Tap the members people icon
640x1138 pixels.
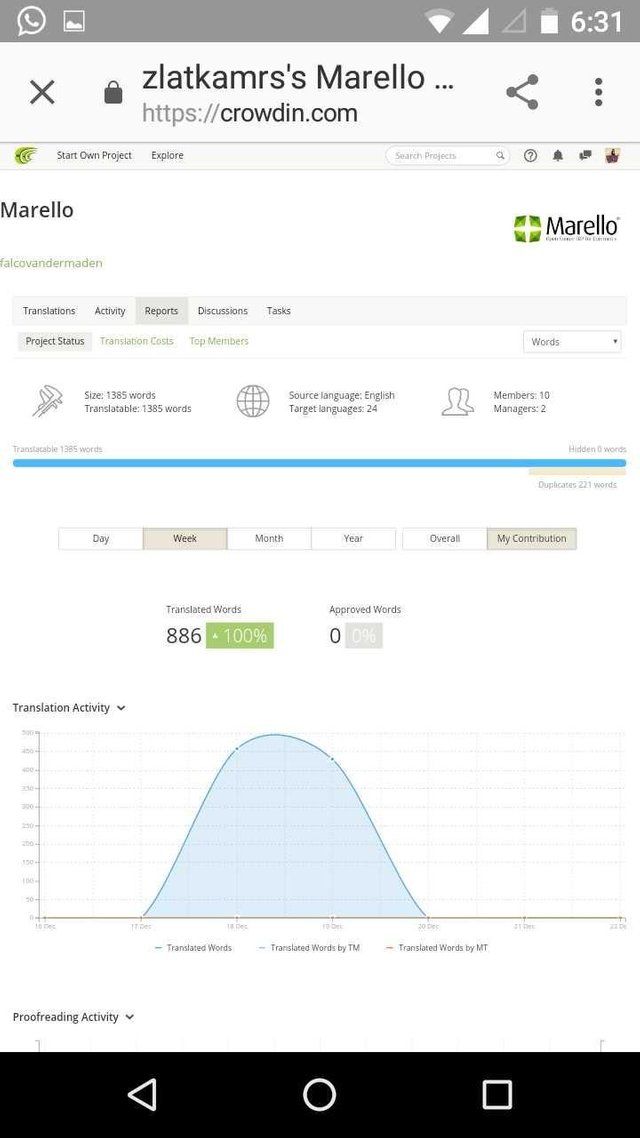(458, 401)
